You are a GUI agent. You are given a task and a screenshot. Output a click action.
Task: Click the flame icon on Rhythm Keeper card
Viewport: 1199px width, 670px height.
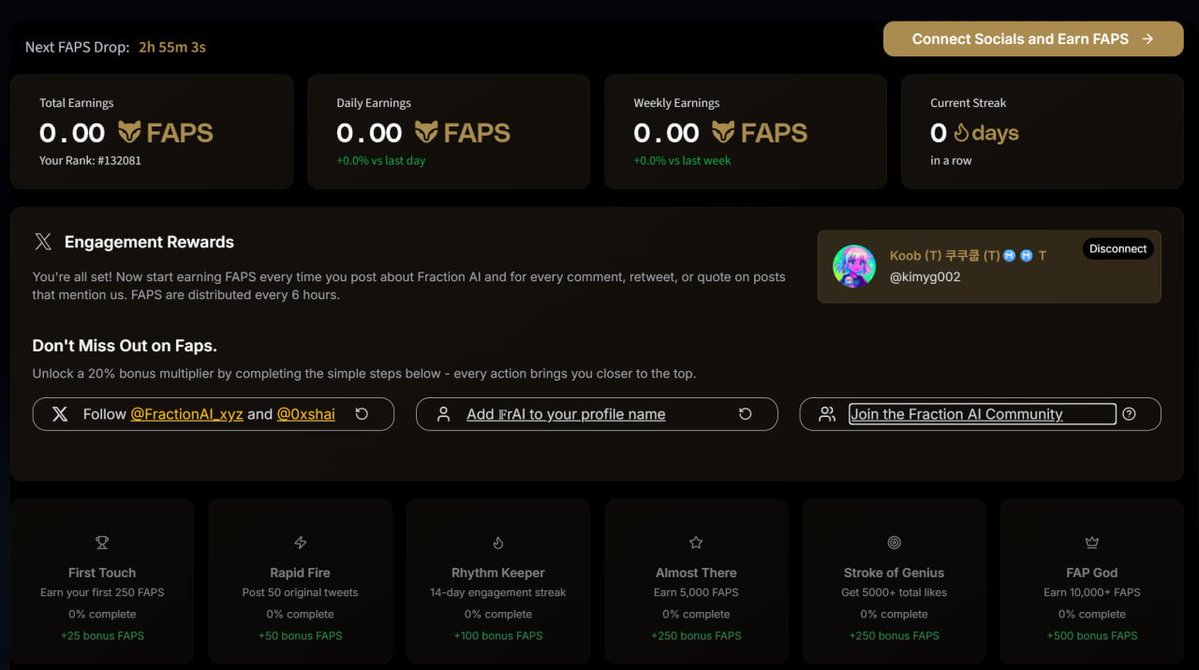click(x=498, y=542)
